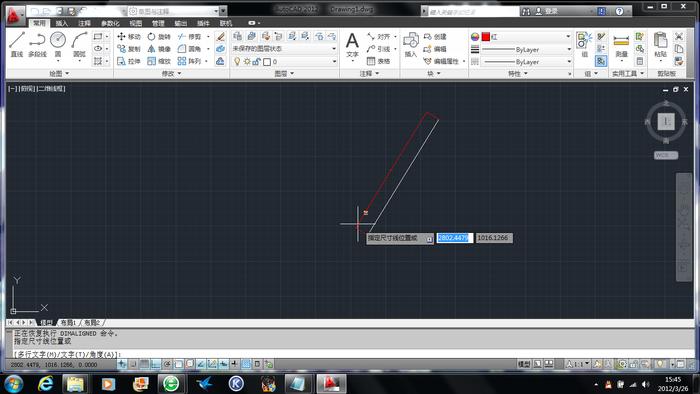
Task: Click the Sign In (登录) button
Action: [547, 11]
